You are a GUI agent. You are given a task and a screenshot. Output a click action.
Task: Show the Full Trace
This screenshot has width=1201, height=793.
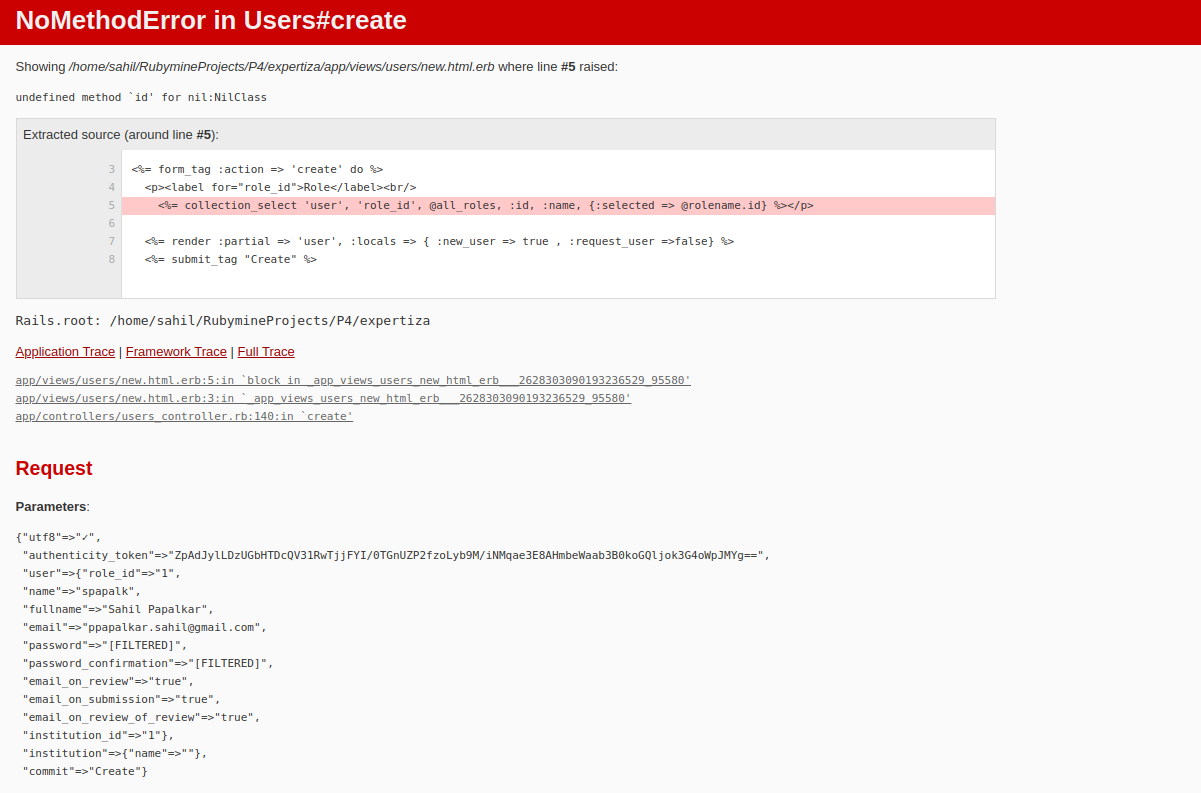pos(265,351)
